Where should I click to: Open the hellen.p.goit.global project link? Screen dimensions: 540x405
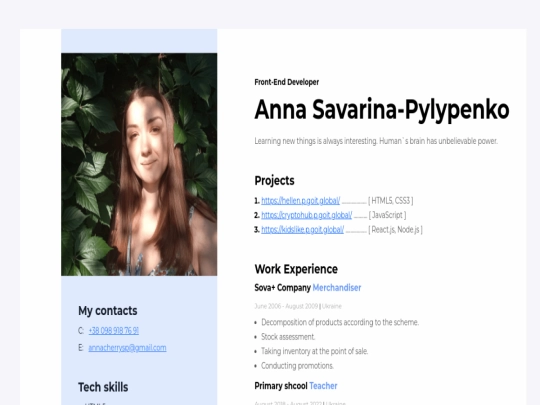(x=300, y=201)
